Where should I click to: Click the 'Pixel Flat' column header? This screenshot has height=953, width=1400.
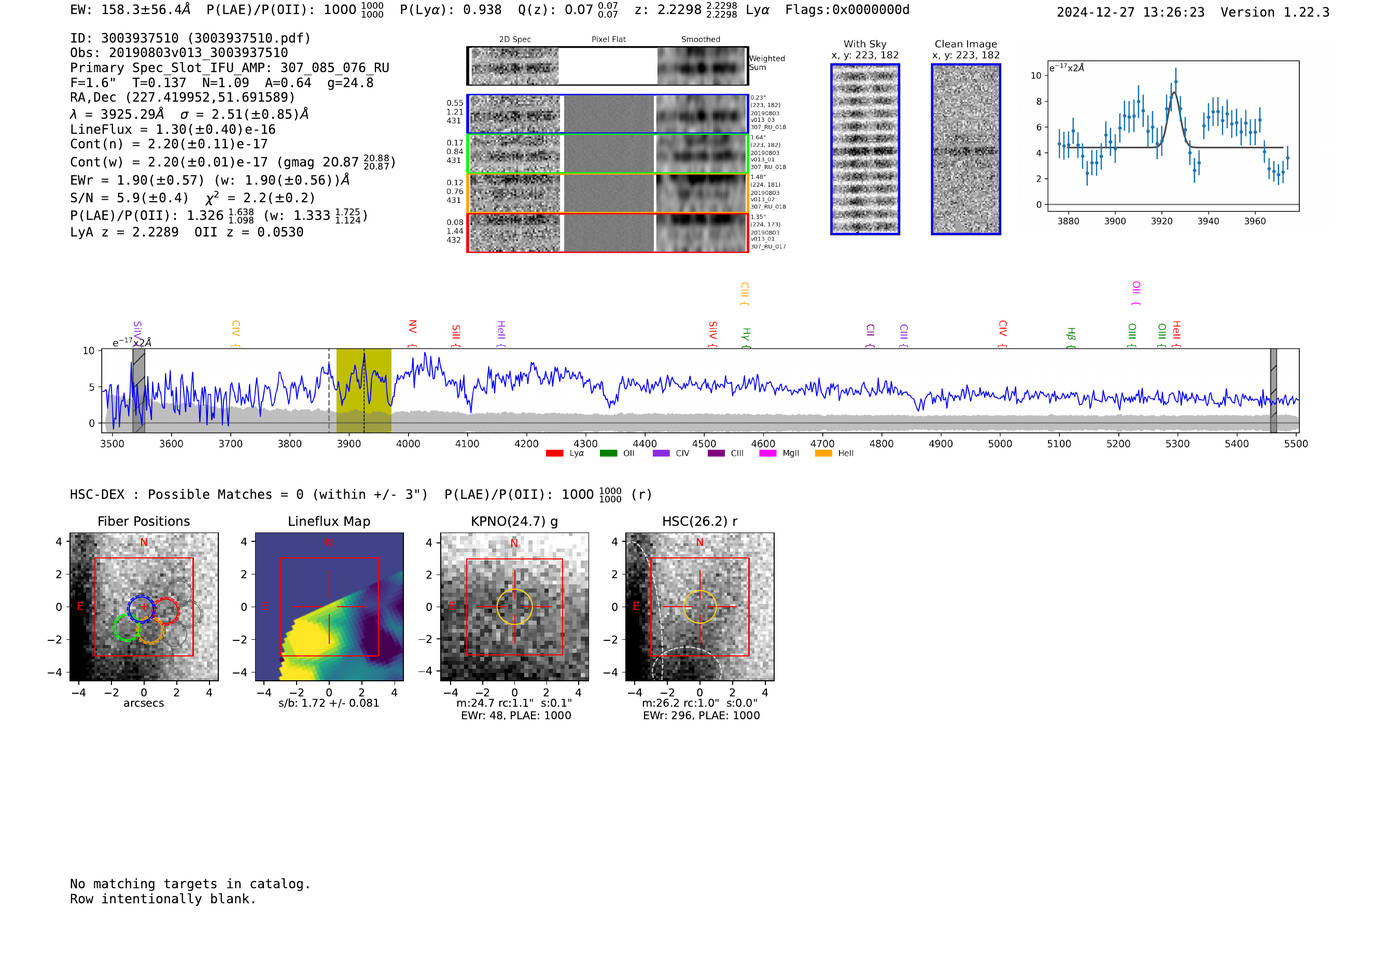point(608,40)
